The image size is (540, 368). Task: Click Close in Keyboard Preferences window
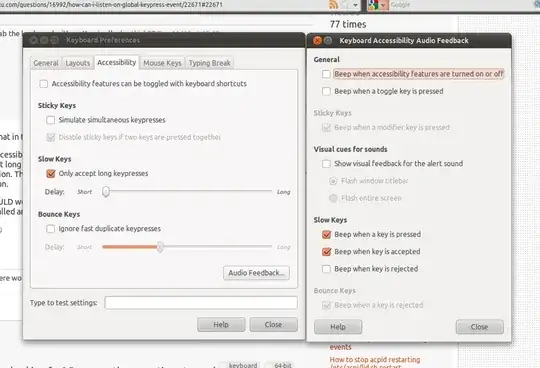point(273,324)
